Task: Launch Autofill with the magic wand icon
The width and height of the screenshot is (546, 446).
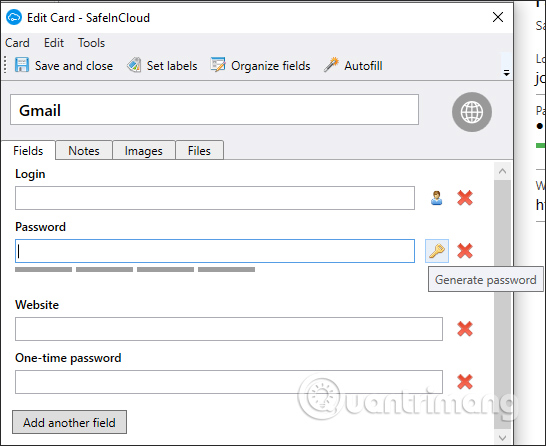Action: pyautogui.click(x=331, y=65)
